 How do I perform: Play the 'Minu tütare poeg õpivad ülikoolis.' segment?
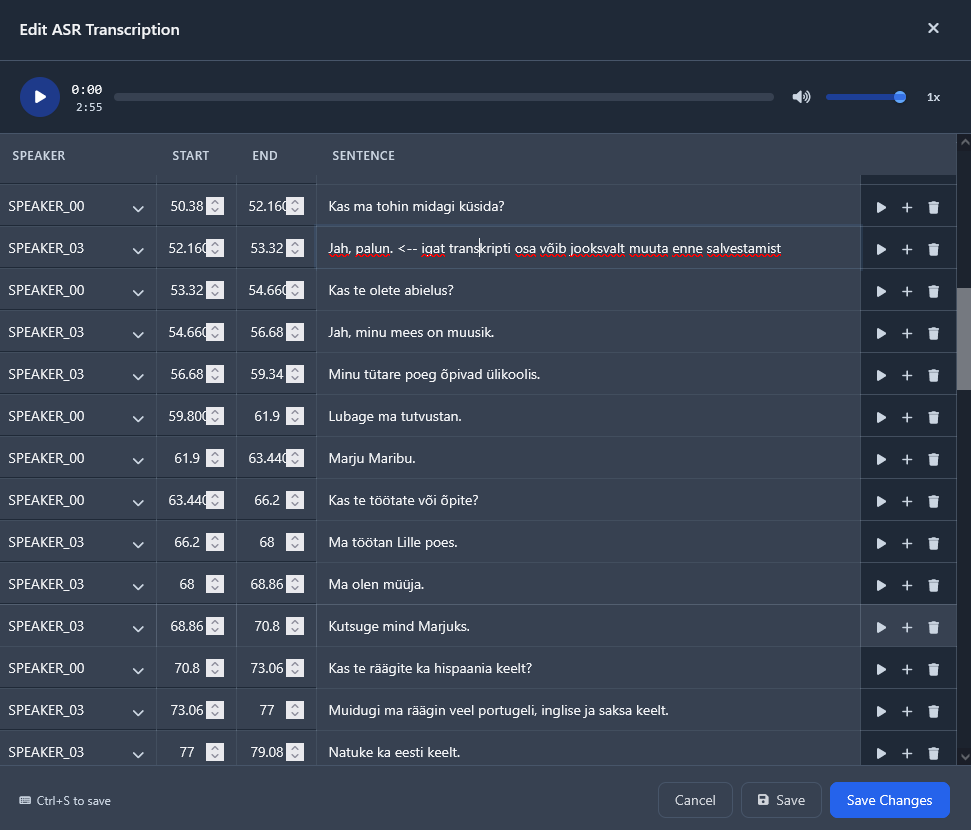click(x=881, y=375)
